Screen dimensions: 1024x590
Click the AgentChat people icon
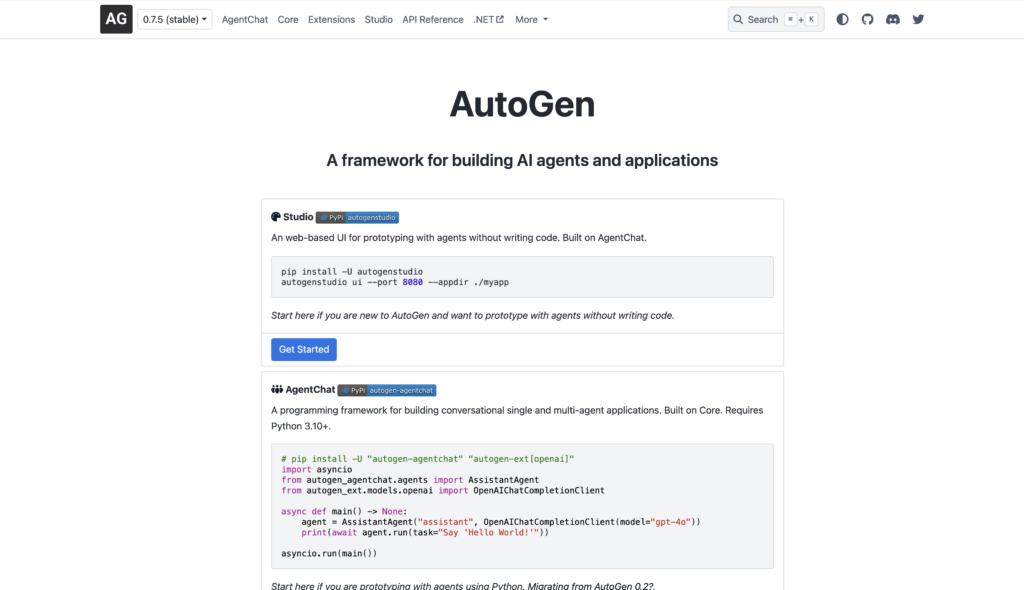click(x=277, y=389)
